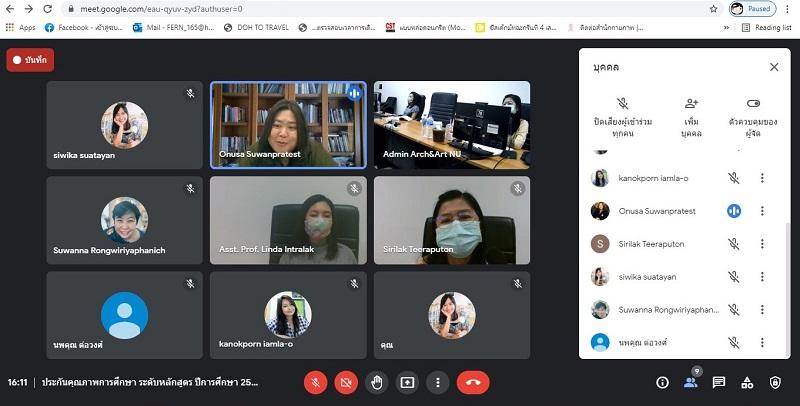Mute kanokporn iamla-o in people list
The image size is (800, 406).
pyautogui.click(x=734, y=178)
